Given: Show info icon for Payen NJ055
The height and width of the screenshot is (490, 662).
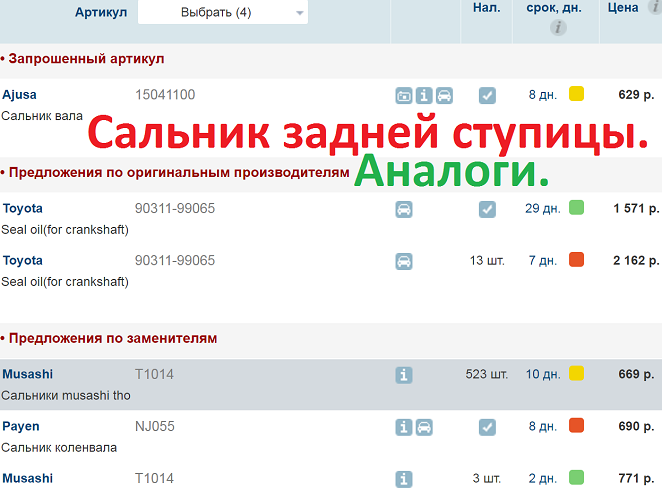Looking at the screenshot, I should click(x=404, y=427).
